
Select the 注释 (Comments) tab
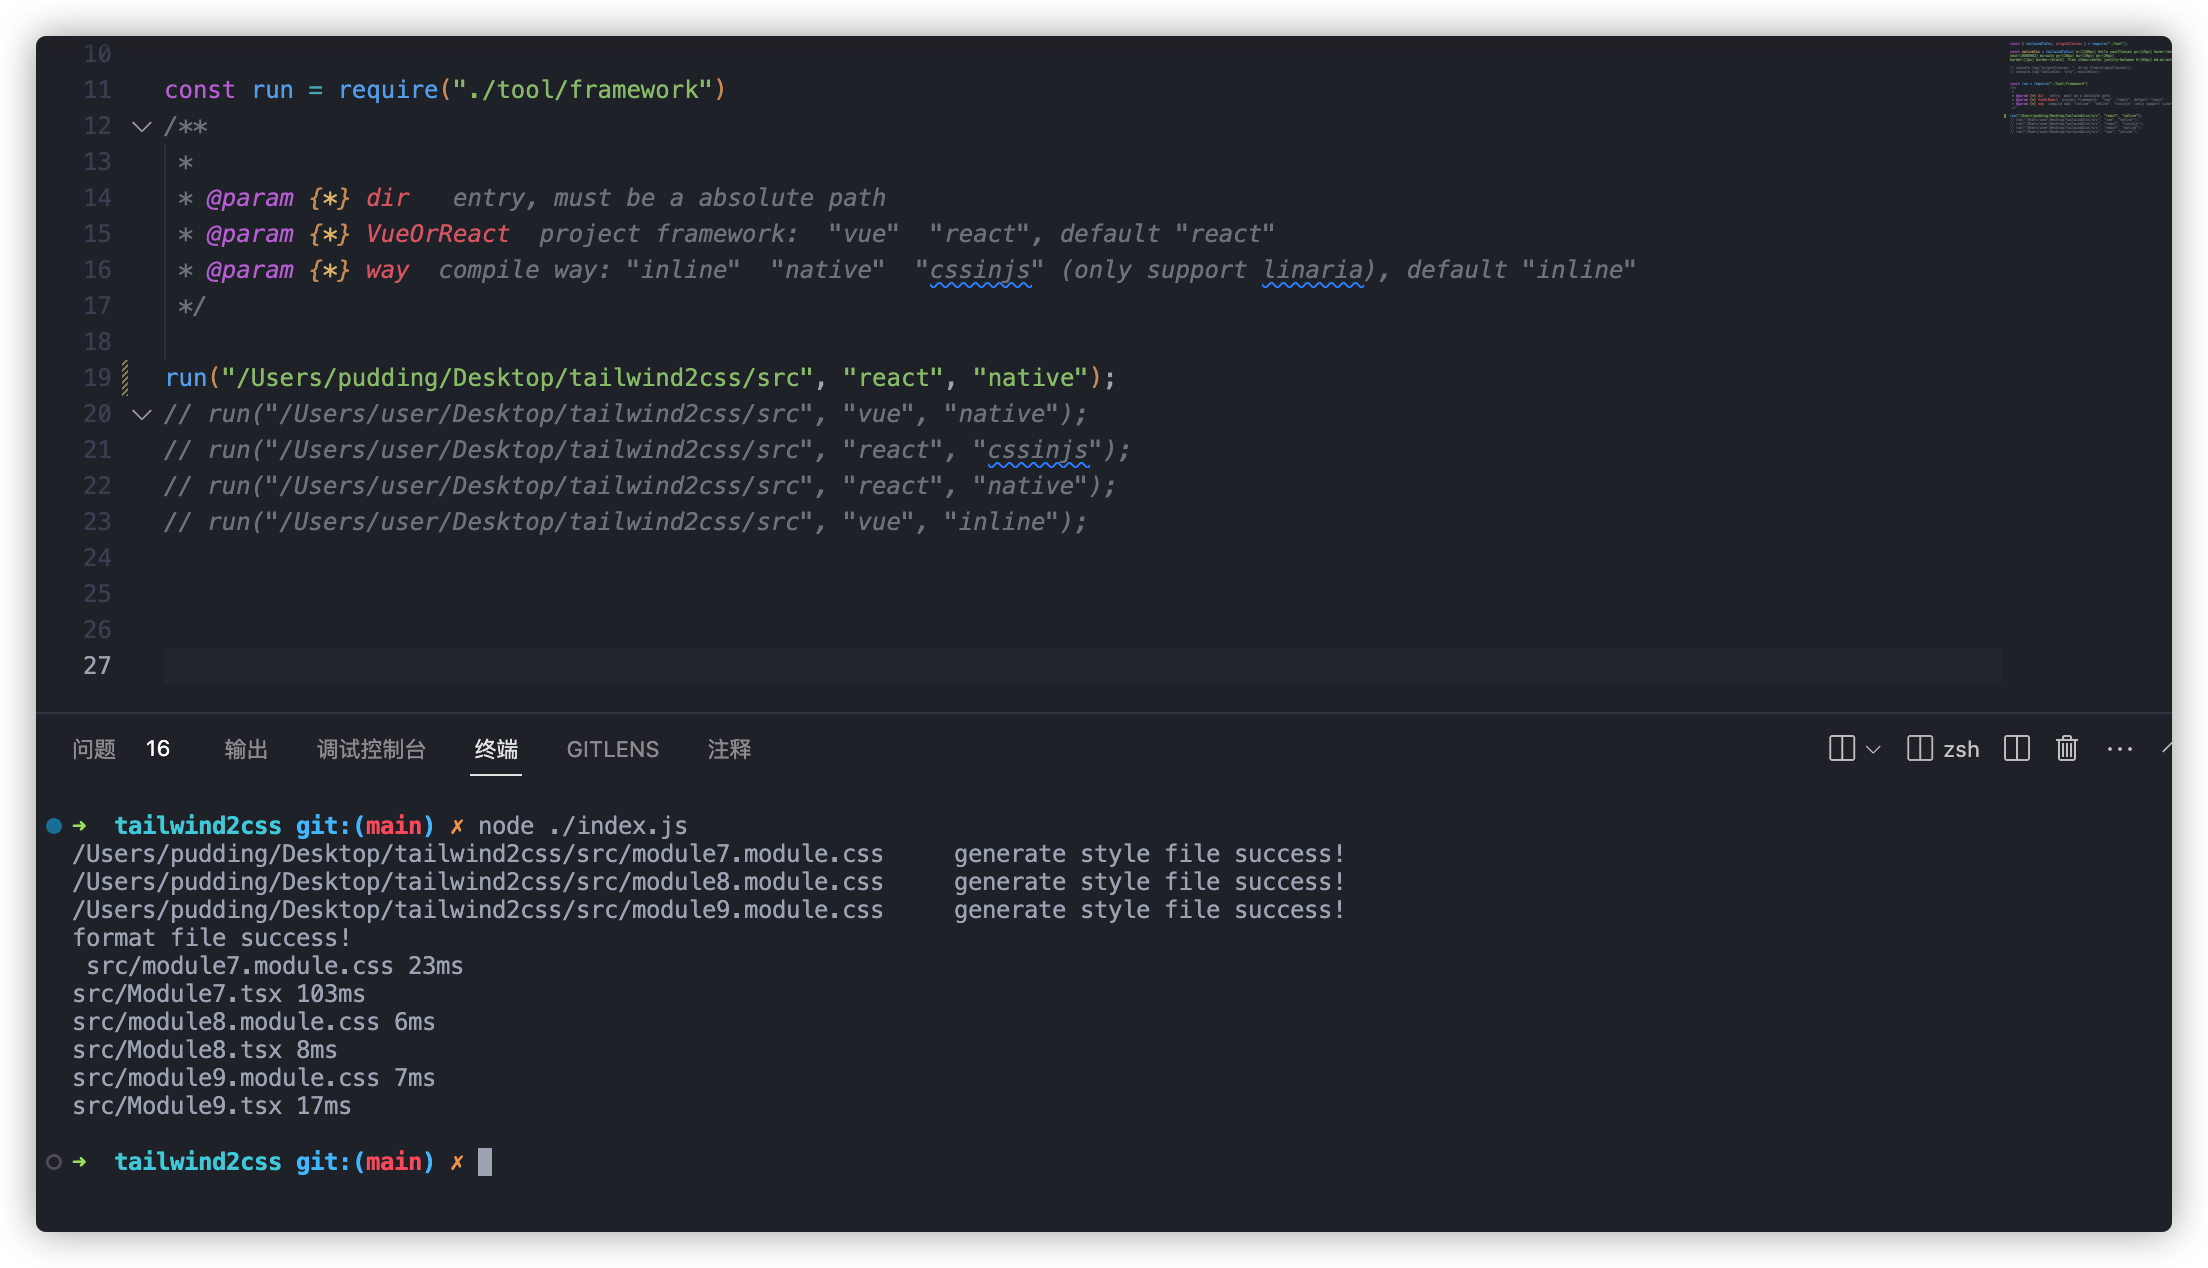729,749
